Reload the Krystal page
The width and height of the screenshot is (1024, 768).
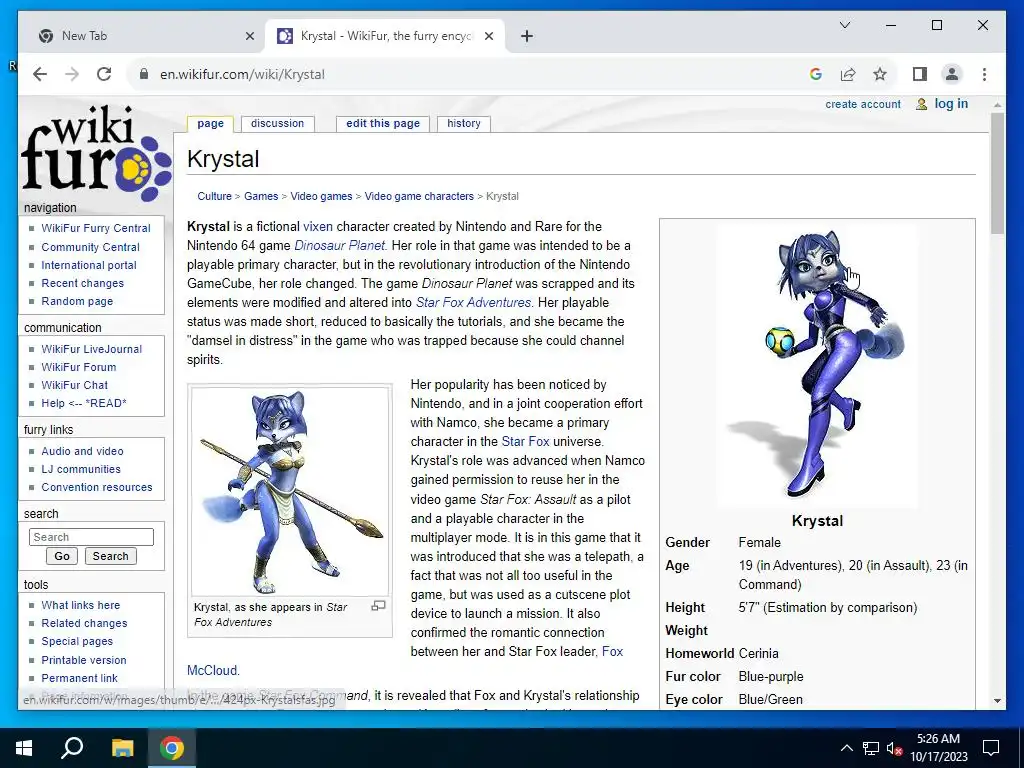click(x=104, y=74)
